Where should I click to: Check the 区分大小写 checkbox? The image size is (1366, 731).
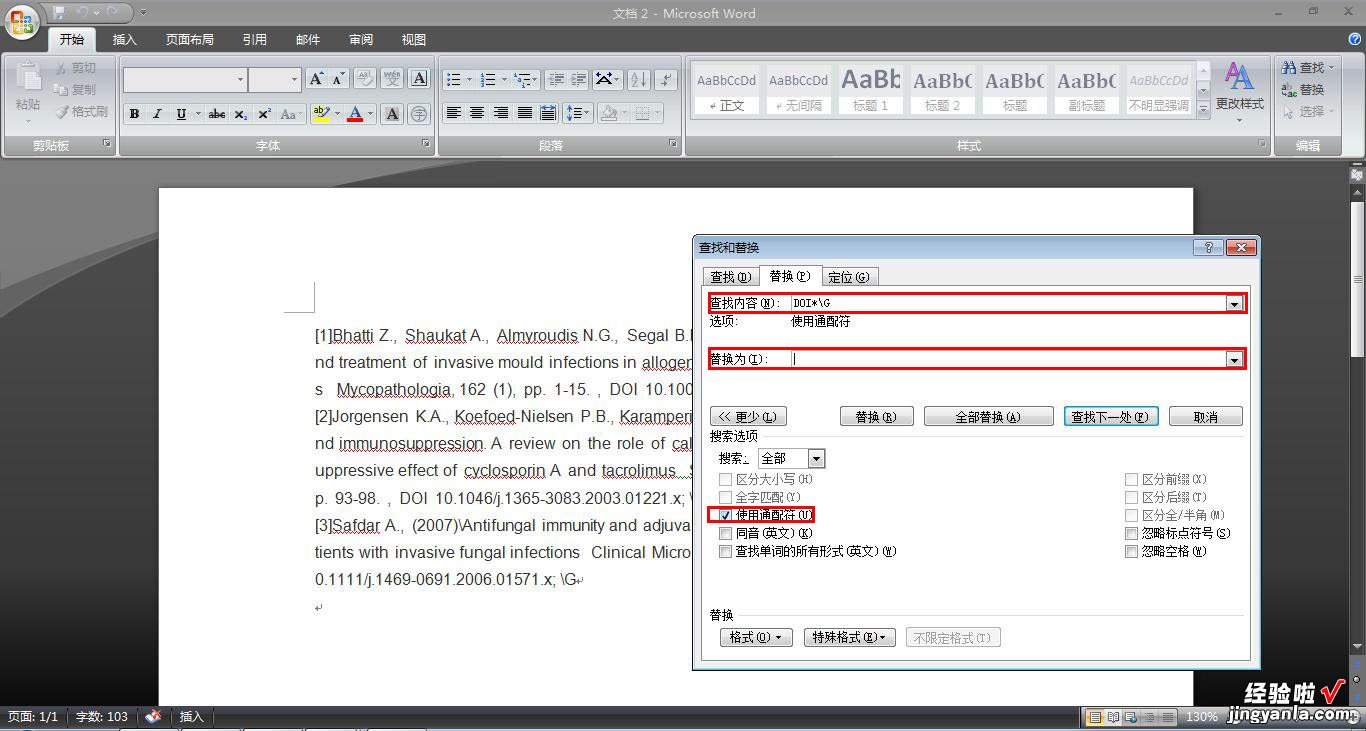point(726,479)
